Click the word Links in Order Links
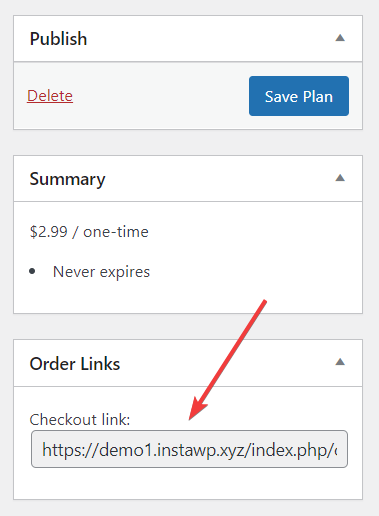Image resolution: width=379 pixels, height=516 pixels. pos(100,364)
